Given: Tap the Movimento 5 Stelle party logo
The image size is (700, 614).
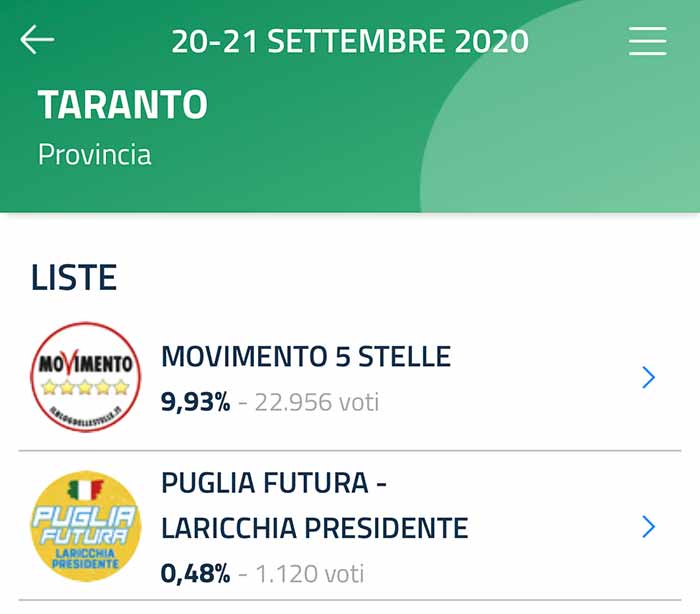Looking at the screenshot, I should (86, 377).
